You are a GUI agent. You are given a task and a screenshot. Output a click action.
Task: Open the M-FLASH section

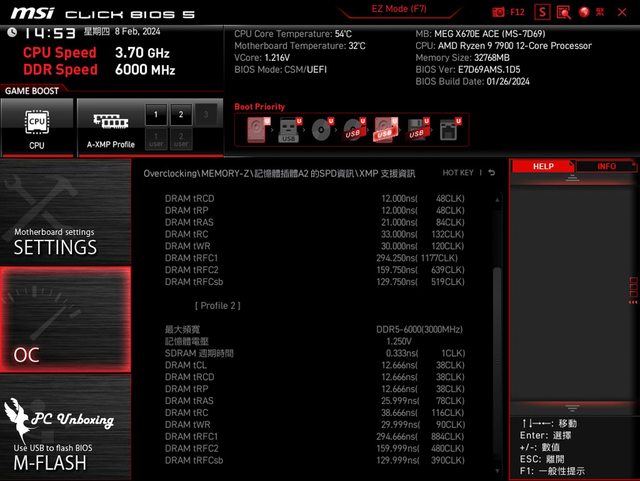65,440
